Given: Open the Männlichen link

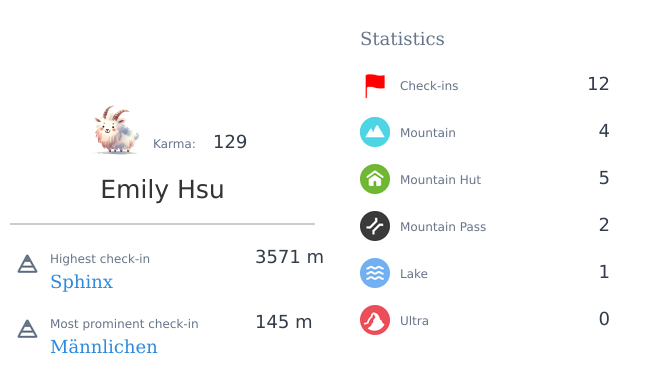Looking at the screenshot, I should (x=104, y=346).
